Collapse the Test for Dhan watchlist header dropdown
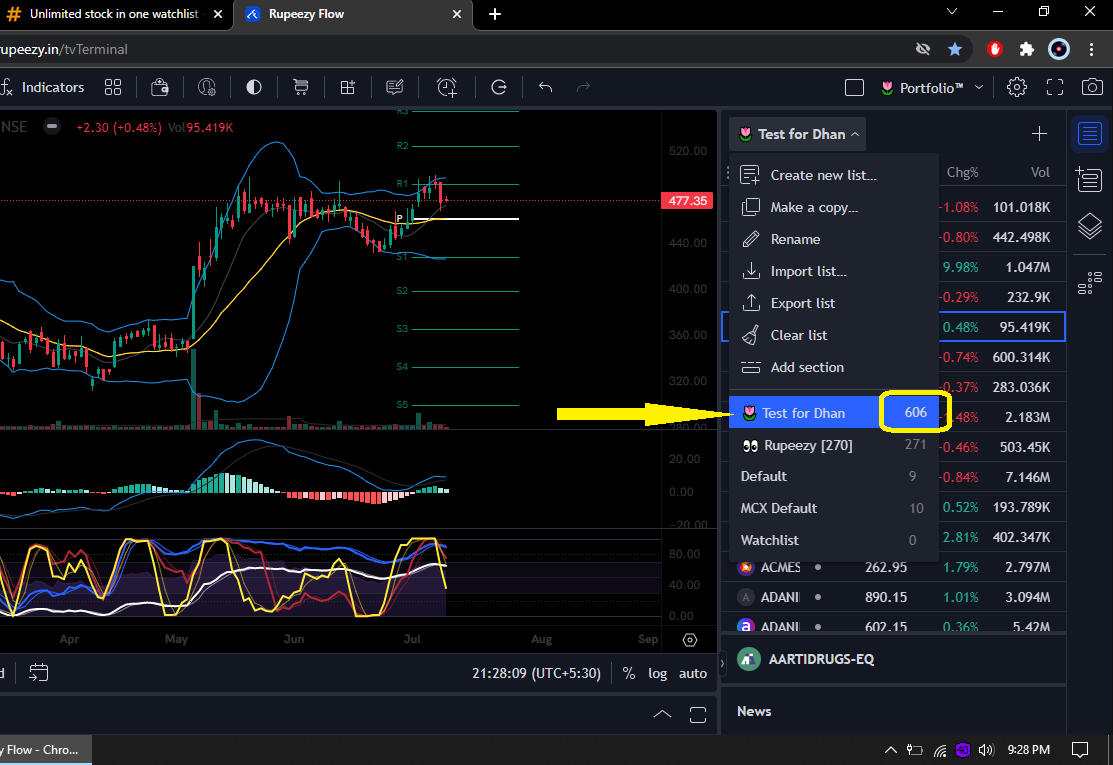 797,134
